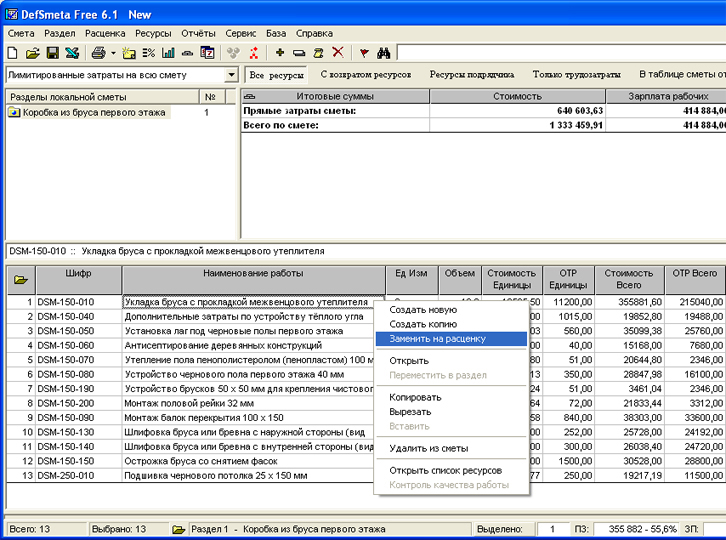
Task: Open the Расценка menu
Action: tap(105, 33)
